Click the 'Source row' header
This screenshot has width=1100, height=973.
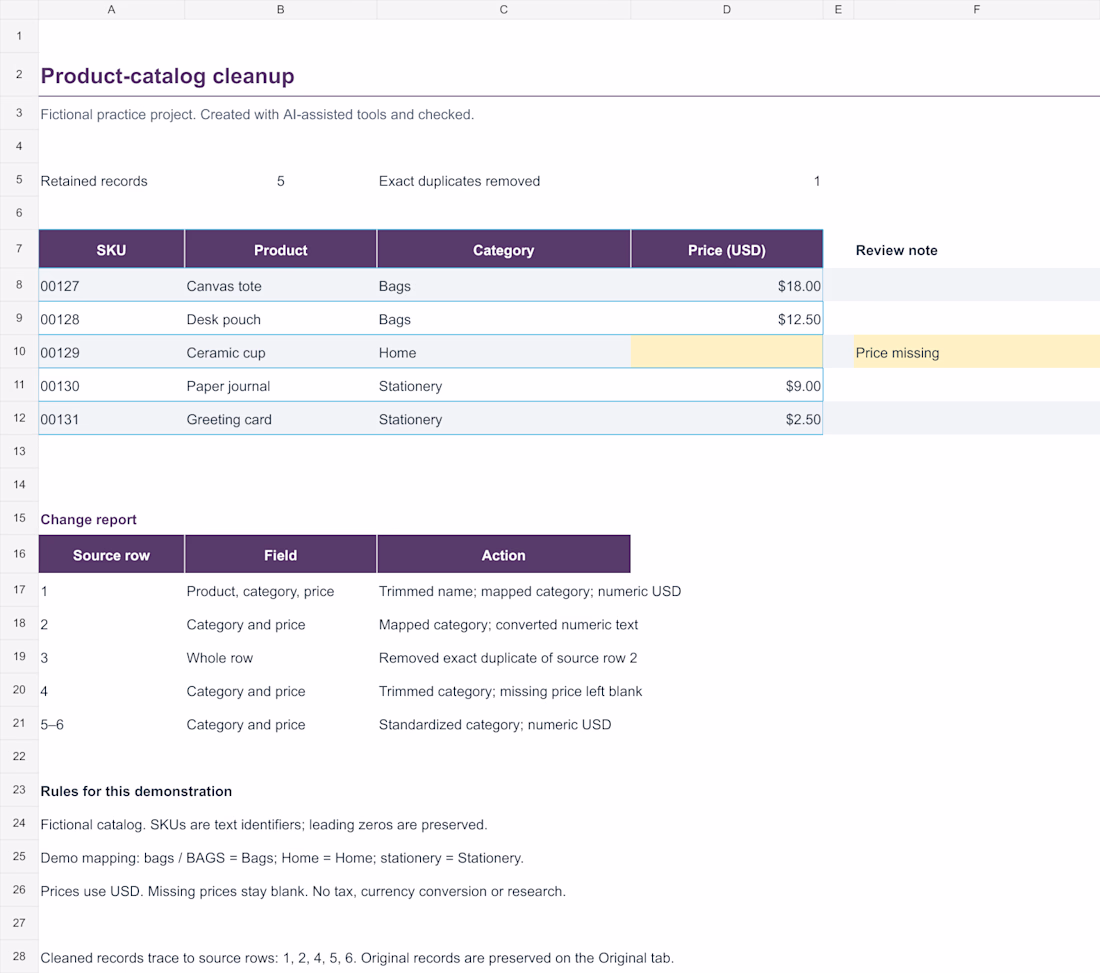(x=112, y=555)
